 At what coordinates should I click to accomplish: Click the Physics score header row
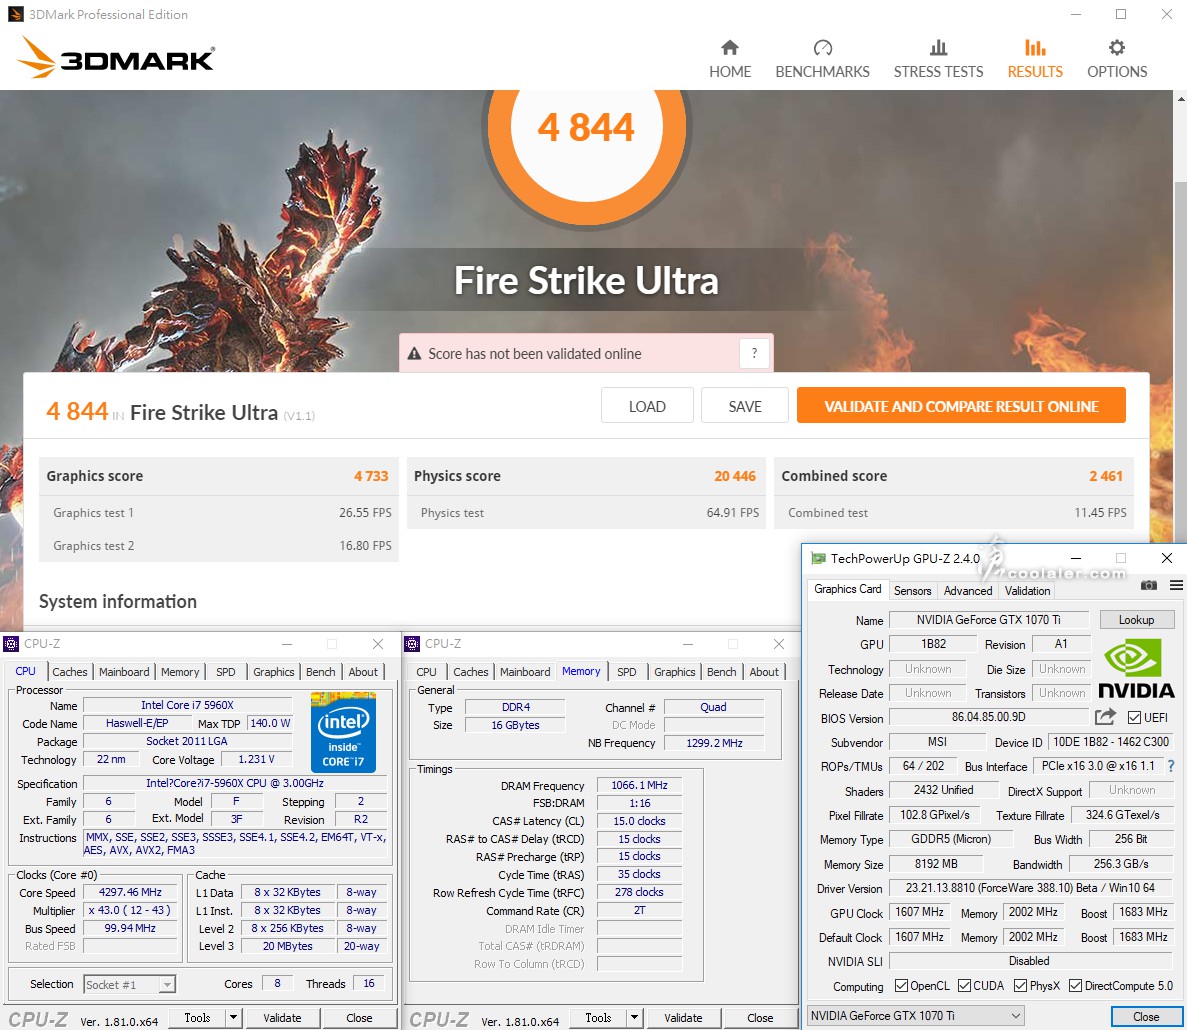point(584,476)
